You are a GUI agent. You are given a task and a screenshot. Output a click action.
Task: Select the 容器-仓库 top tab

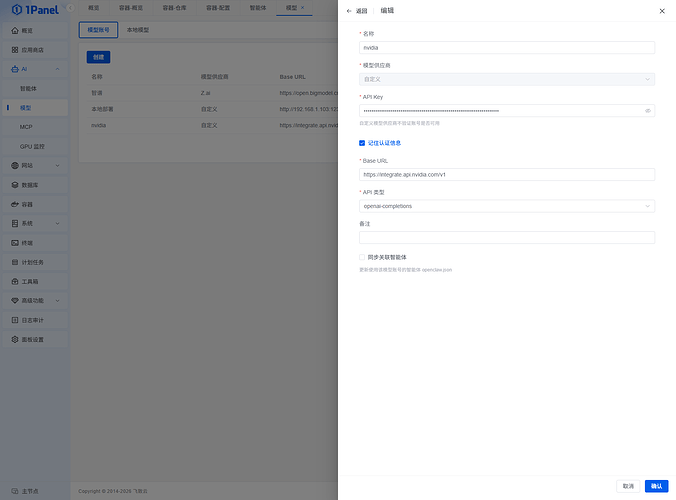tap(175, 7)
